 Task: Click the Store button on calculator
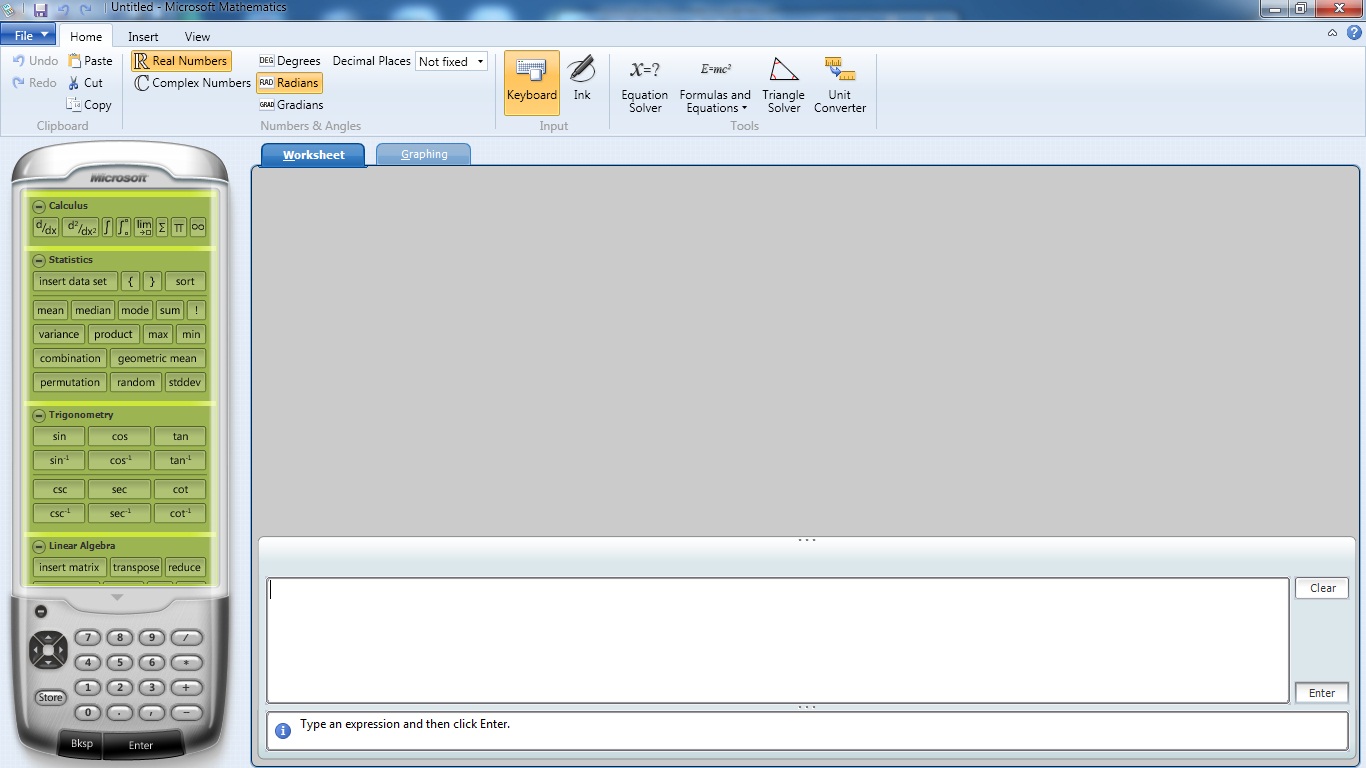pyautogui.click(x=50, y=697)
